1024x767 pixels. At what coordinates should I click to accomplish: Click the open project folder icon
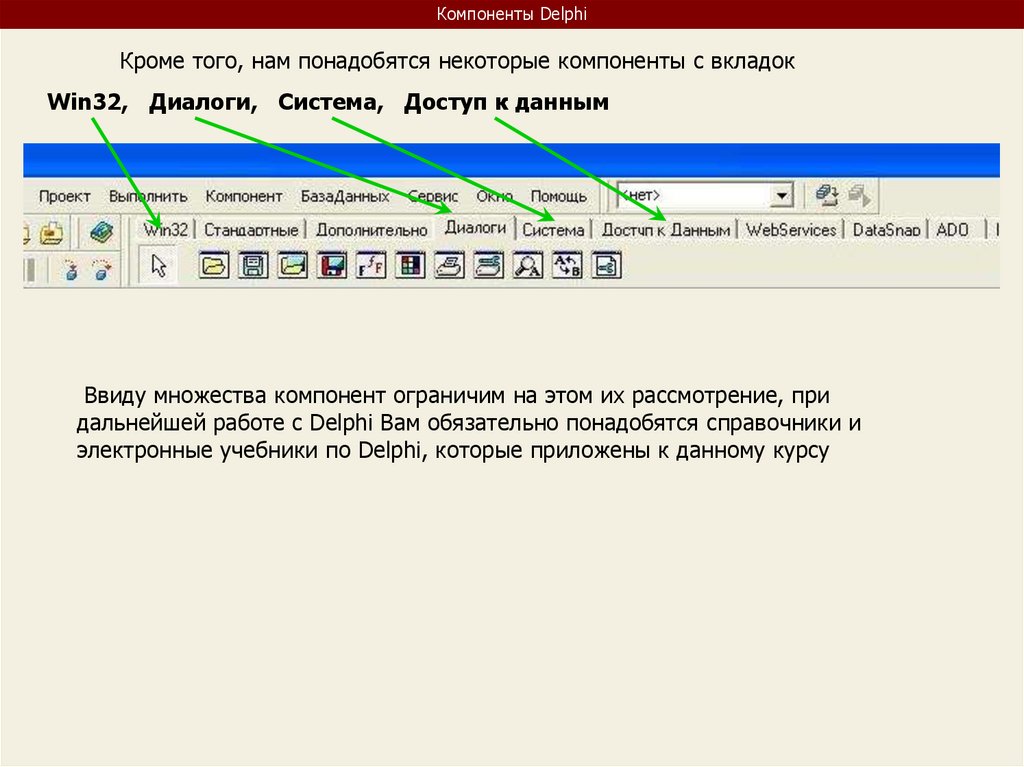click(x=51, y=232)
